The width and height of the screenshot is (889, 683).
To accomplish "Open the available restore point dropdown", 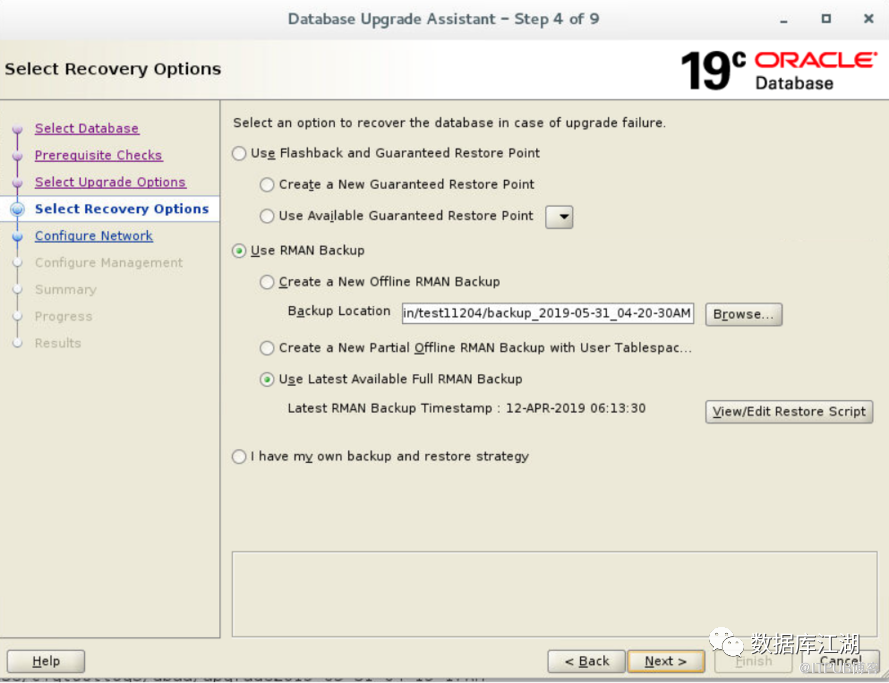I will coord(559,217).
